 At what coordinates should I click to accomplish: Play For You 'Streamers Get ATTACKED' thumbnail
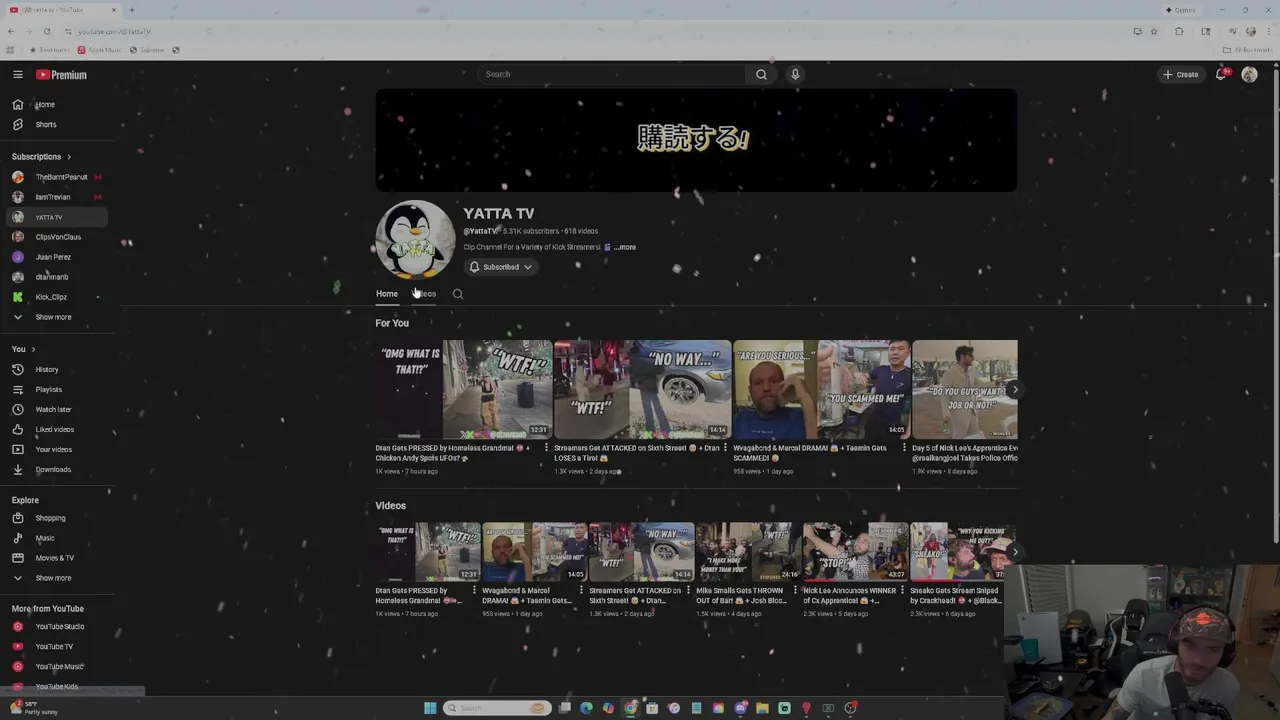[x=643, y=389]
